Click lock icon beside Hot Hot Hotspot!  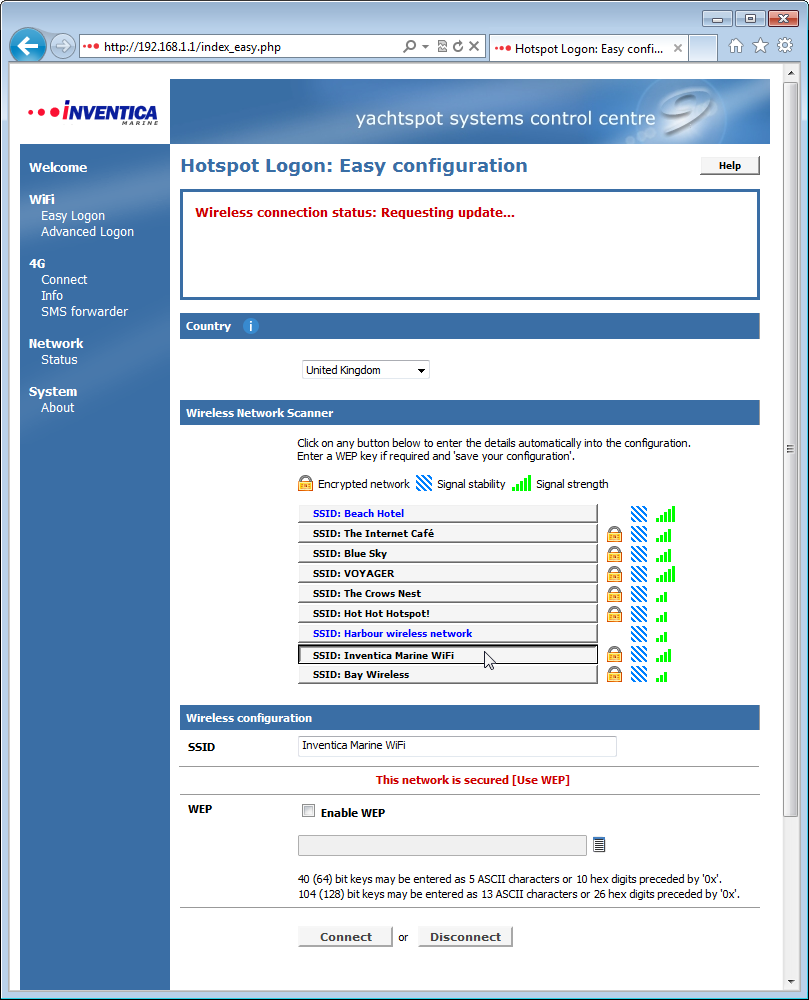pos(614,614)
